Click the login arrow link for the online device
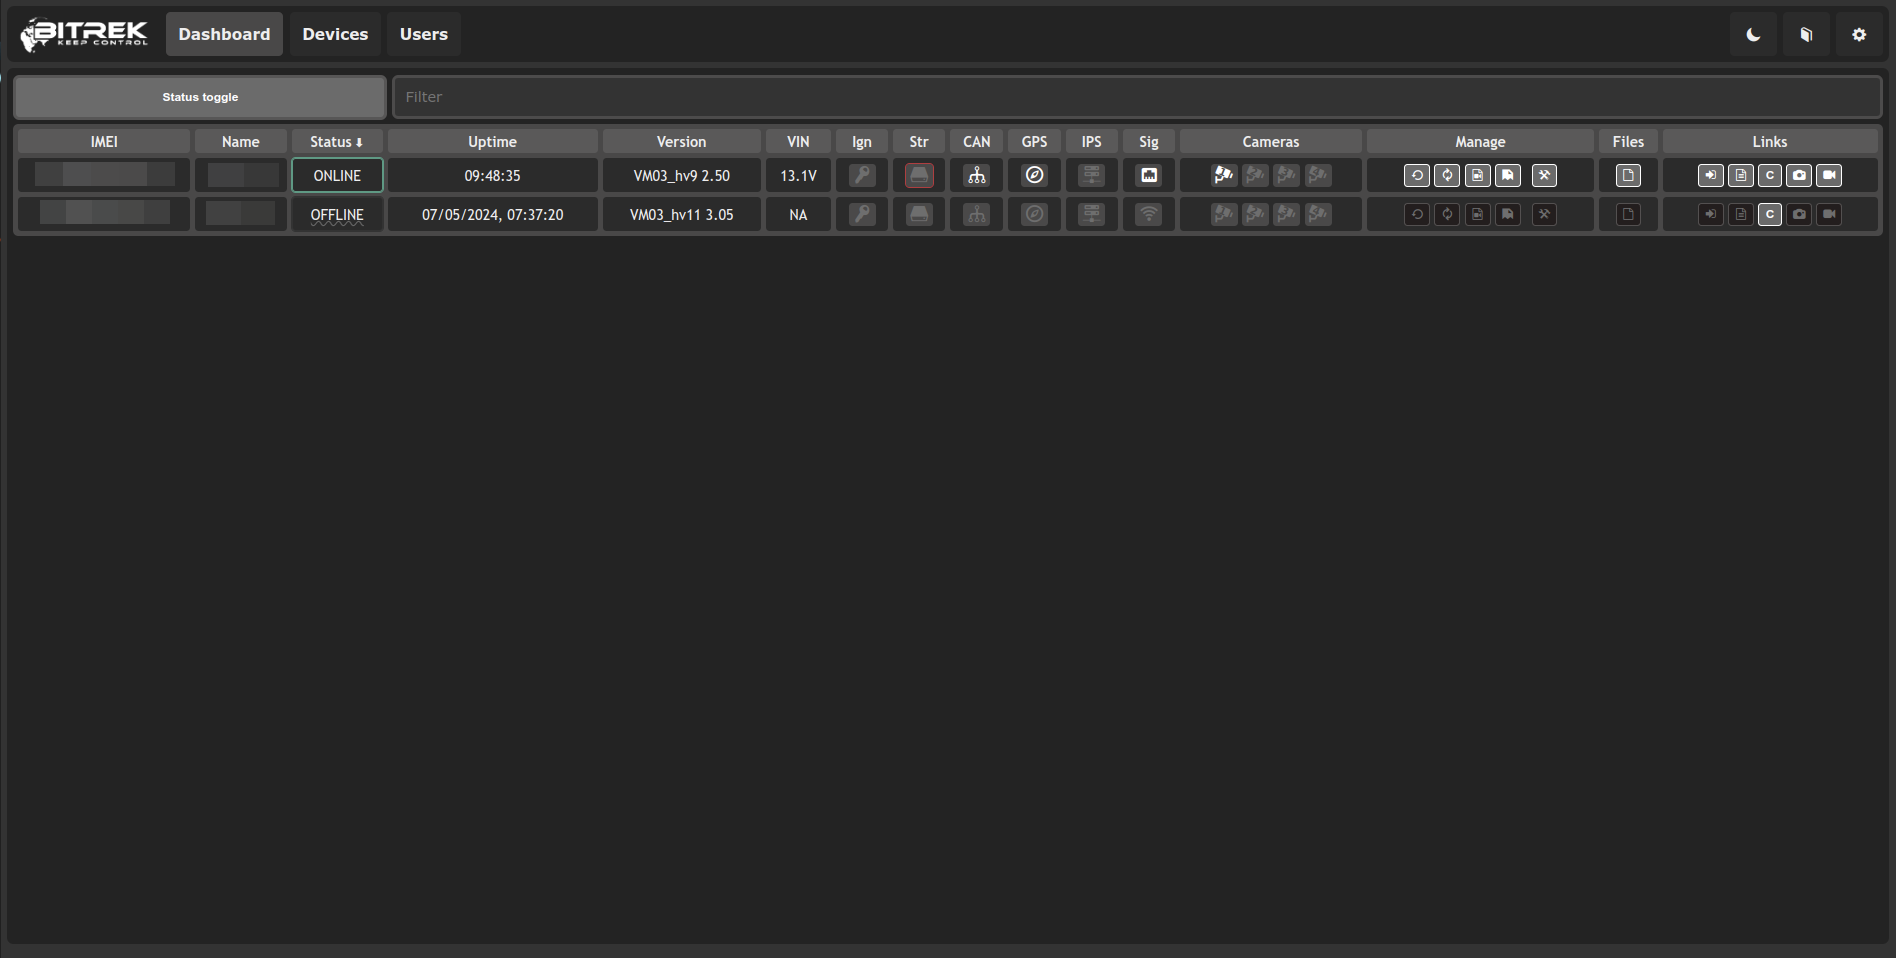The image size is (1896, 958). pos(1710,176)
